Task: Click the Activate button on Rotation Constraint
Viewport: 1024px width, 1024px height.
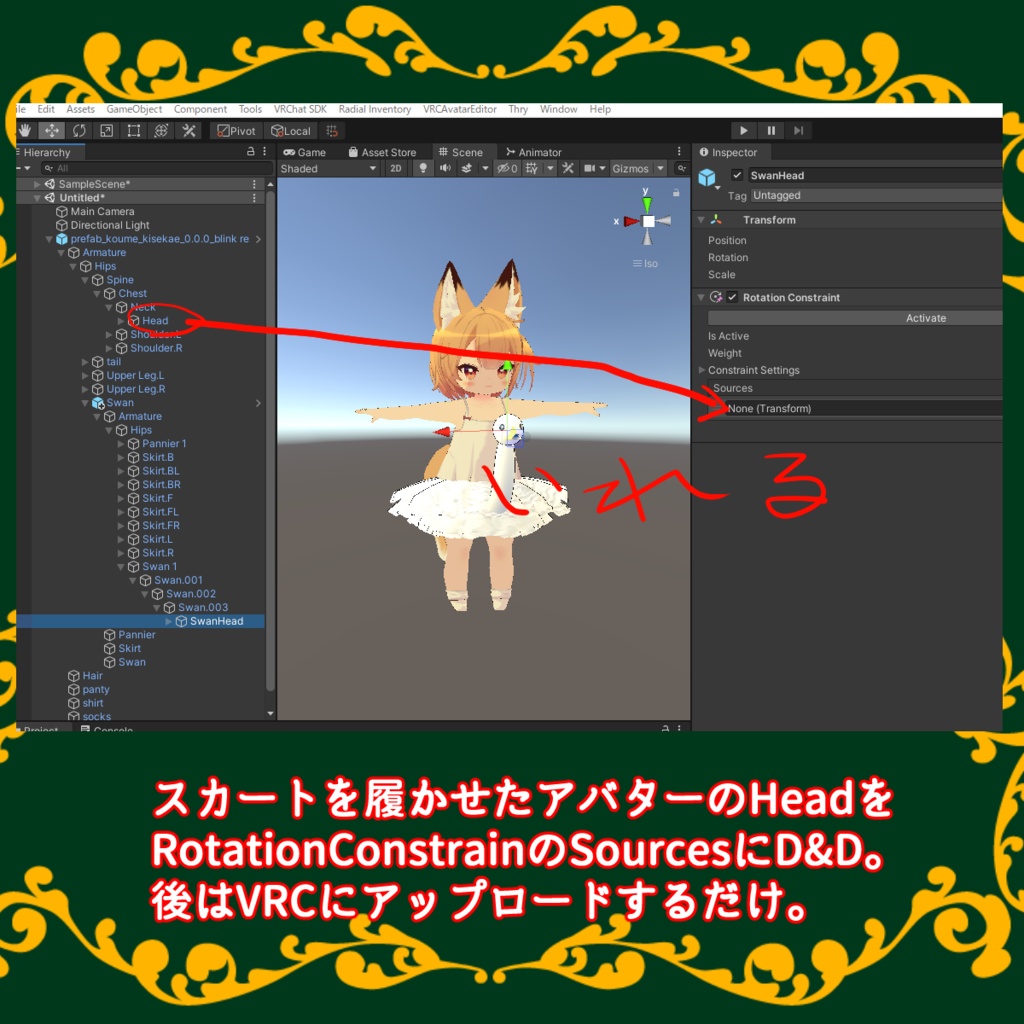Action: pos(925,317)
